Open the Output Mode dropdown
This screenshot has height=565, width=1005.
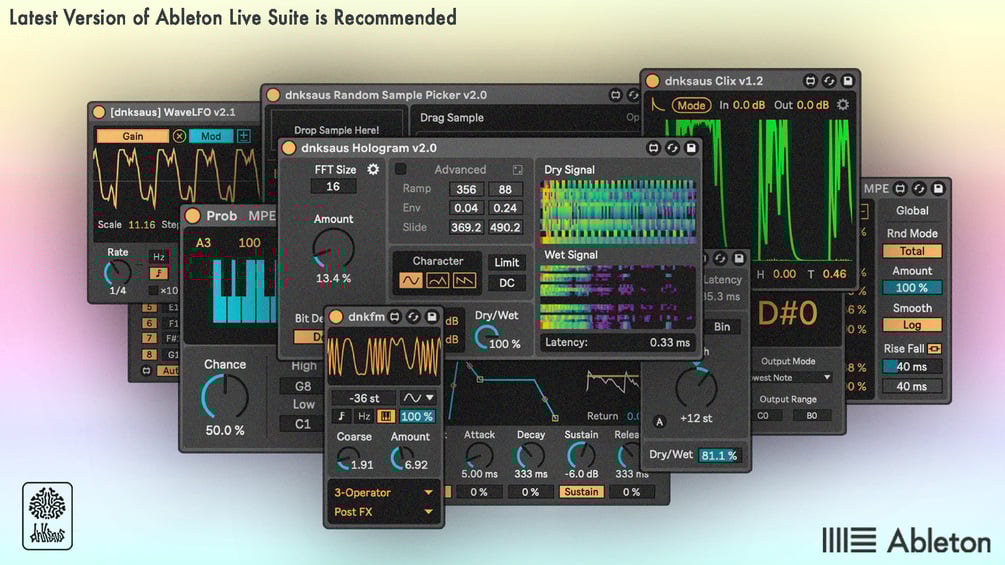point(792,378)
